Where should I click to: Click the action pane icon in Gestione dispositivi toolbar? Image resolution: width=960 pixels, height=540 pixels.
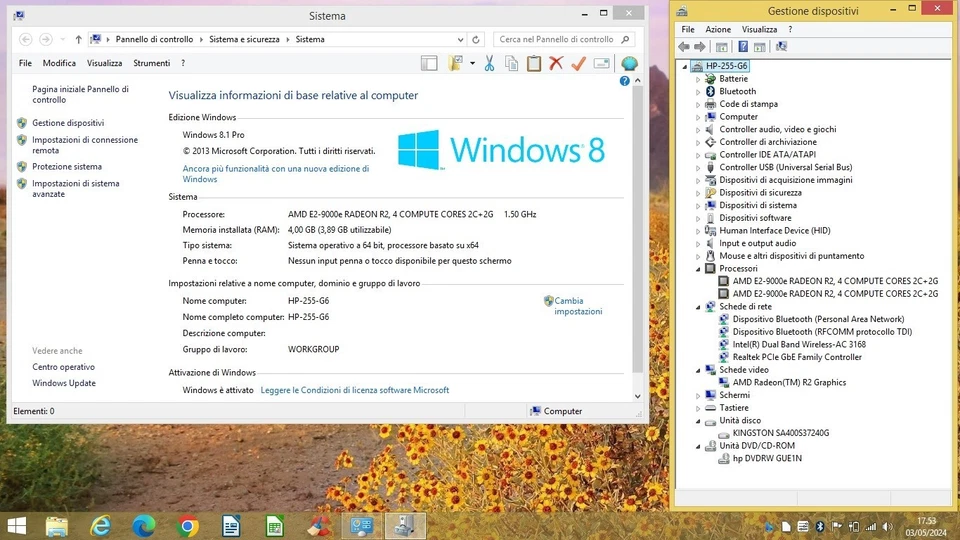click(x=760, y=47)
